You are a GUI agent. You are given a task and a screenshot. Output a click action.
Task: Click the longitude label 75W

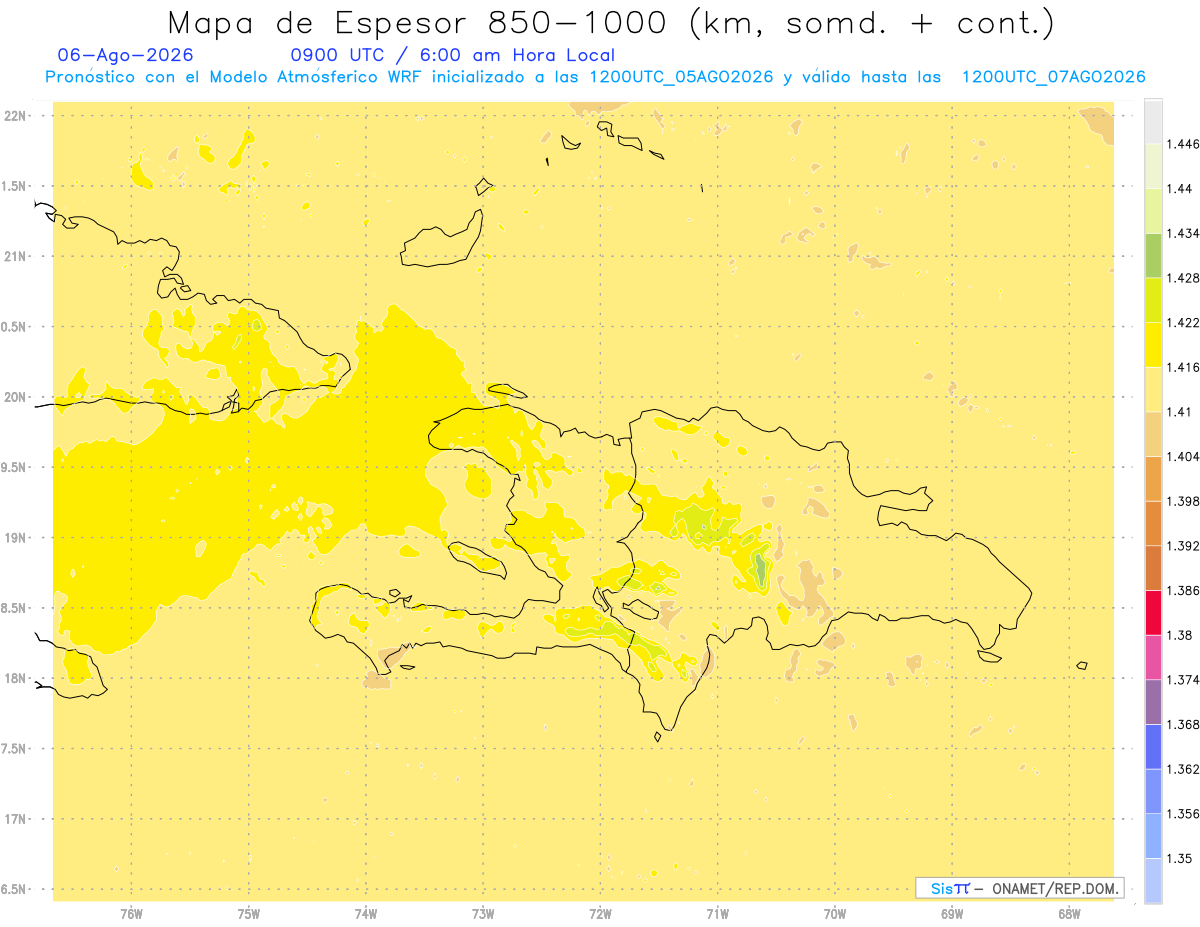[249, 914]
